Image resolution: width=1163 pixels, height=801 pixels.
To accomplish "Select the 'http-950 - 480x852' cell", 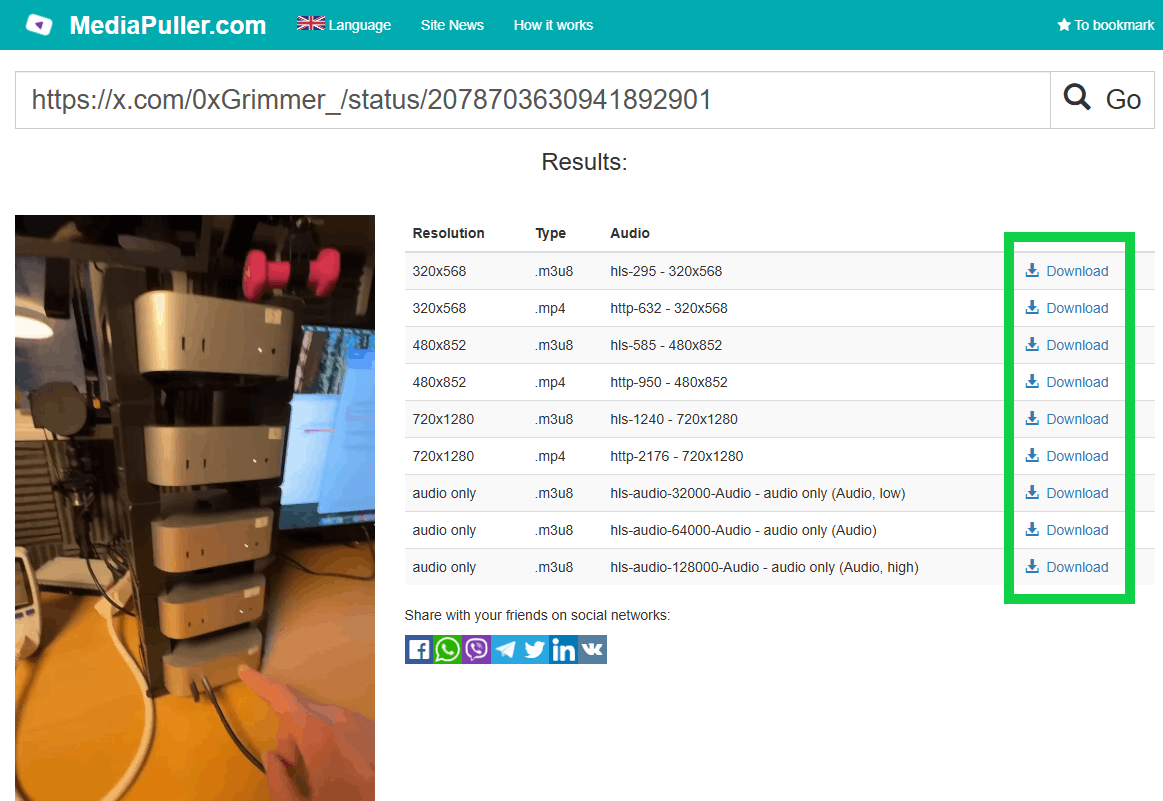I will click(669, 382).
